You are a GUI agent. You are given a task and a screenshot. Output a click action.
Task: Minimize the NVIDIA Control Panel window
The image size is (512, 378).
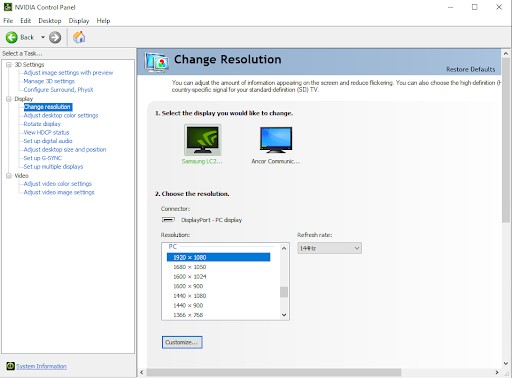coord(451,7)
